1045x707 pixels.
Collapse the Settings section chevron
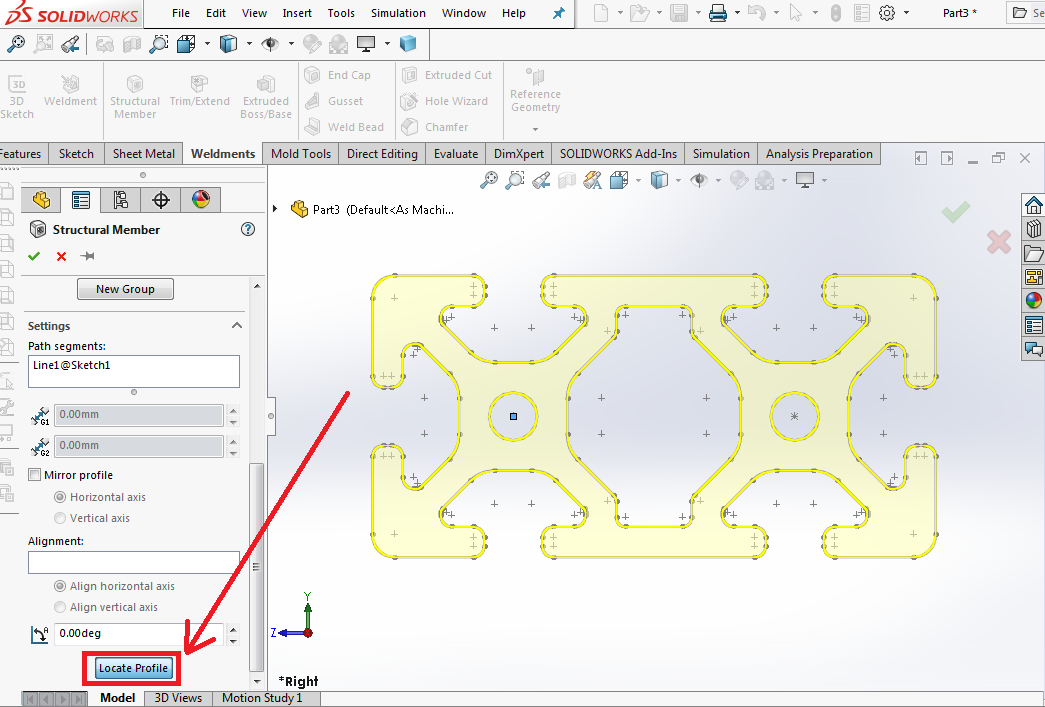coord(237,326)
